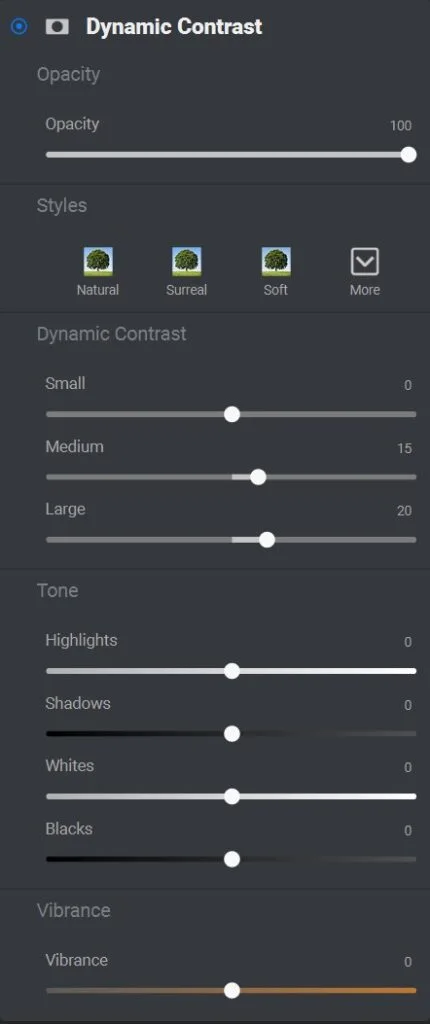Apply the Soft style preset
The height and width of the screenshot is (1024, 430).
276,271
